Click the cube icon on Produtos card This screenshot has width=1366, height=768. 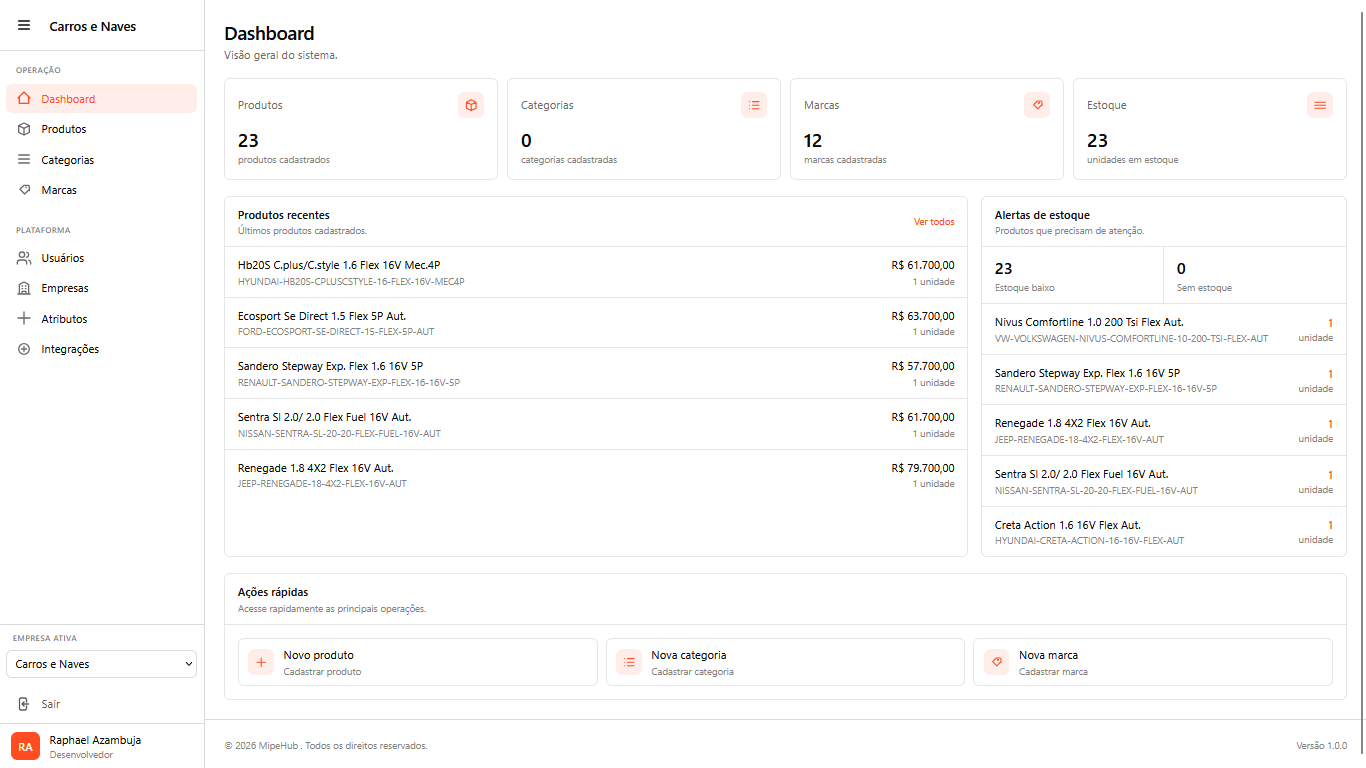471,105
